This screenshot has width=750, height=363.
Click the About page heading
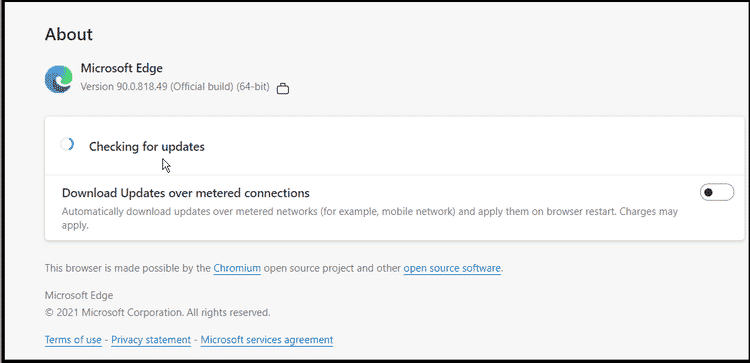coord(69,34)
